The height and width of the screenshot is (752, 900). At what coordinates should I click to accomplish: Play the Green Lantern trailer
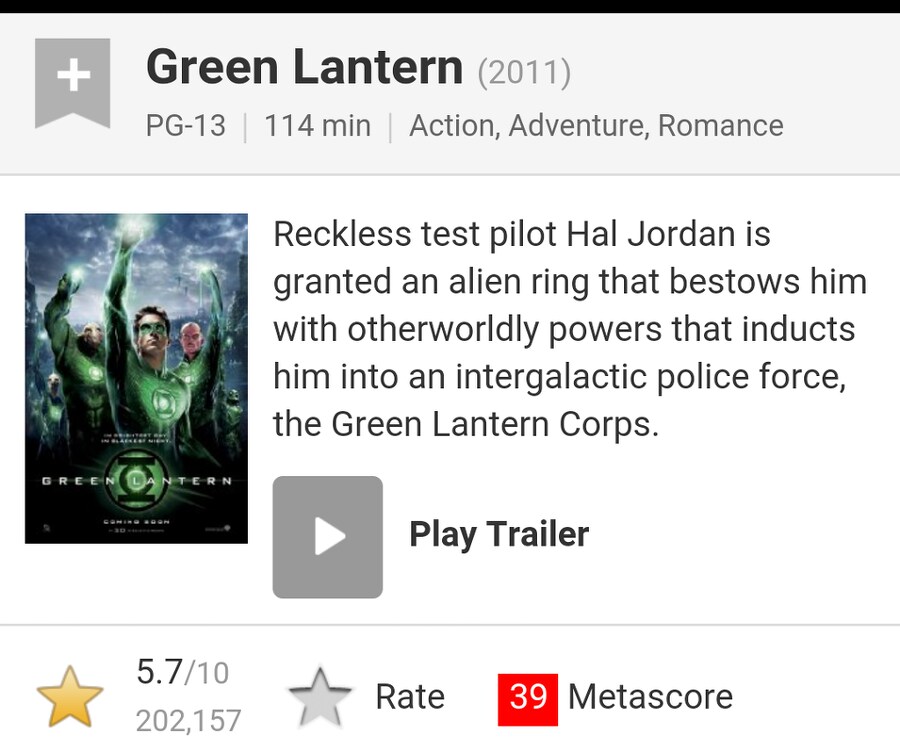[327, 537]
